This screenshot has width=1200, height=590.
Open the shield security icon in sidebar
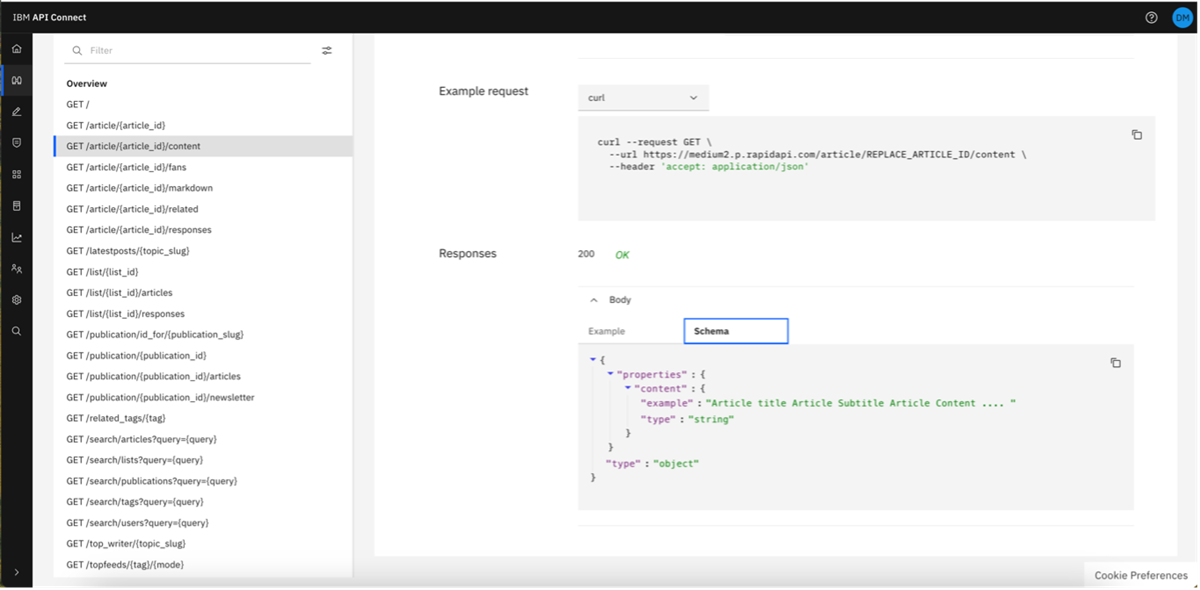[16, 143]
